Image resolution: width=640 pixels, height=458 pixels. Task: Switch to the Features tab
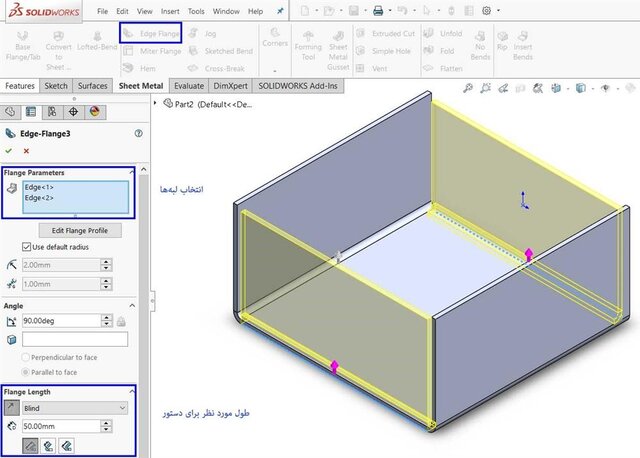[20, 86]
